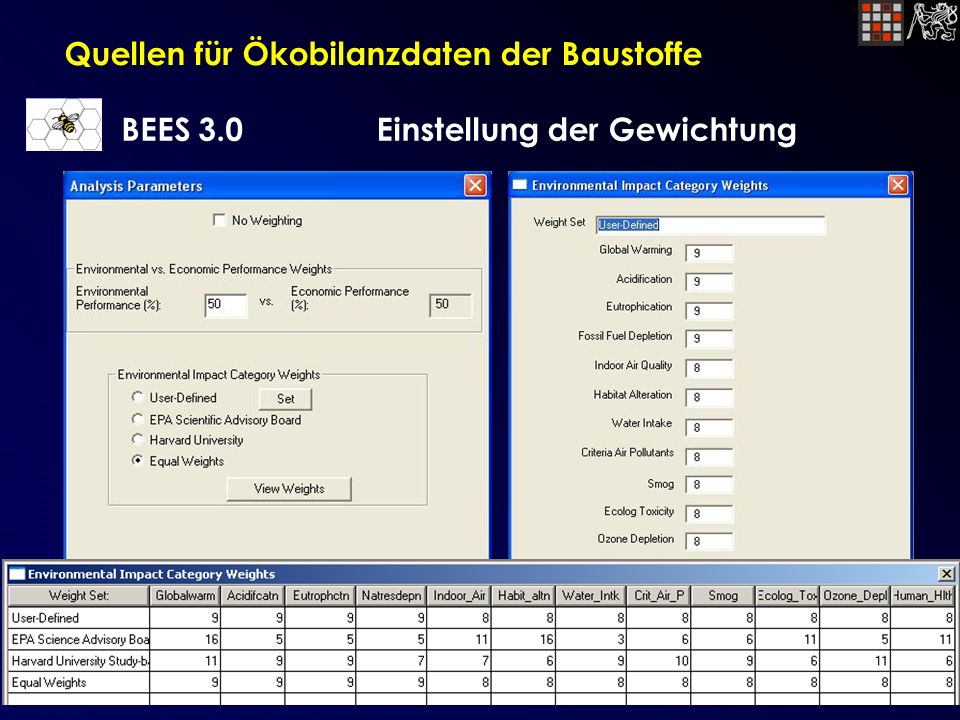Click Harvard row Ozone_Depl value 11
Image resolution: width=960 pixels, height=720 pixels.
coord(855,661)
